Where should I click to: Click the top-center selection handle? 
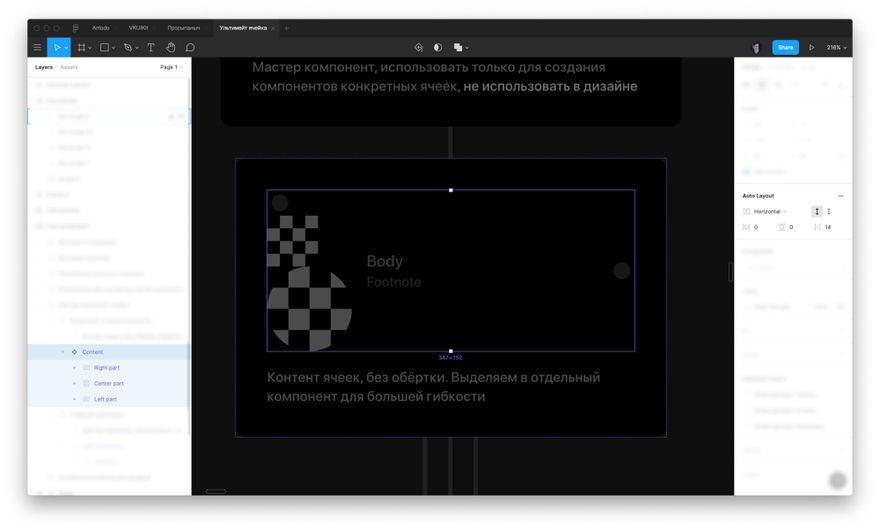coord(451,190)
